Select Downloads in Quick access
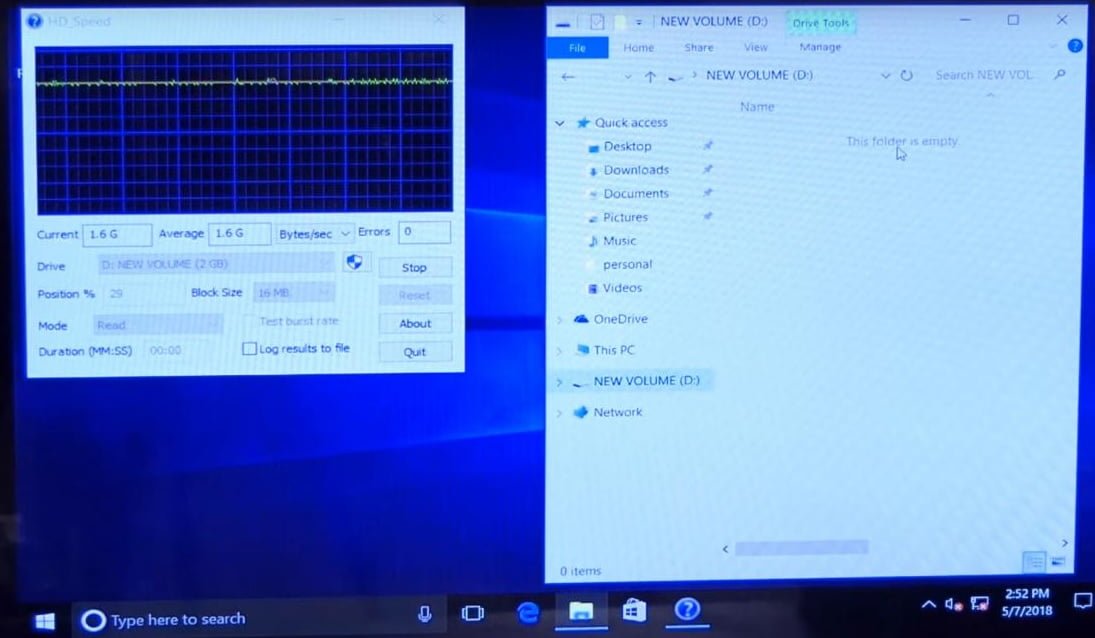The image size is (1095, 638). [x=636, y=170]
